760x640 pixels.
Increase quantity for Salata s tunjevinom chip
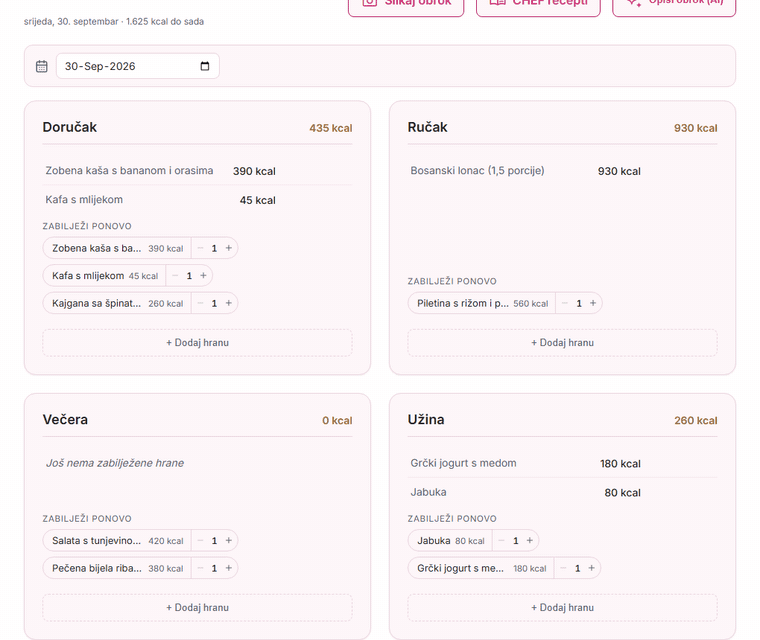click(229, 541)
